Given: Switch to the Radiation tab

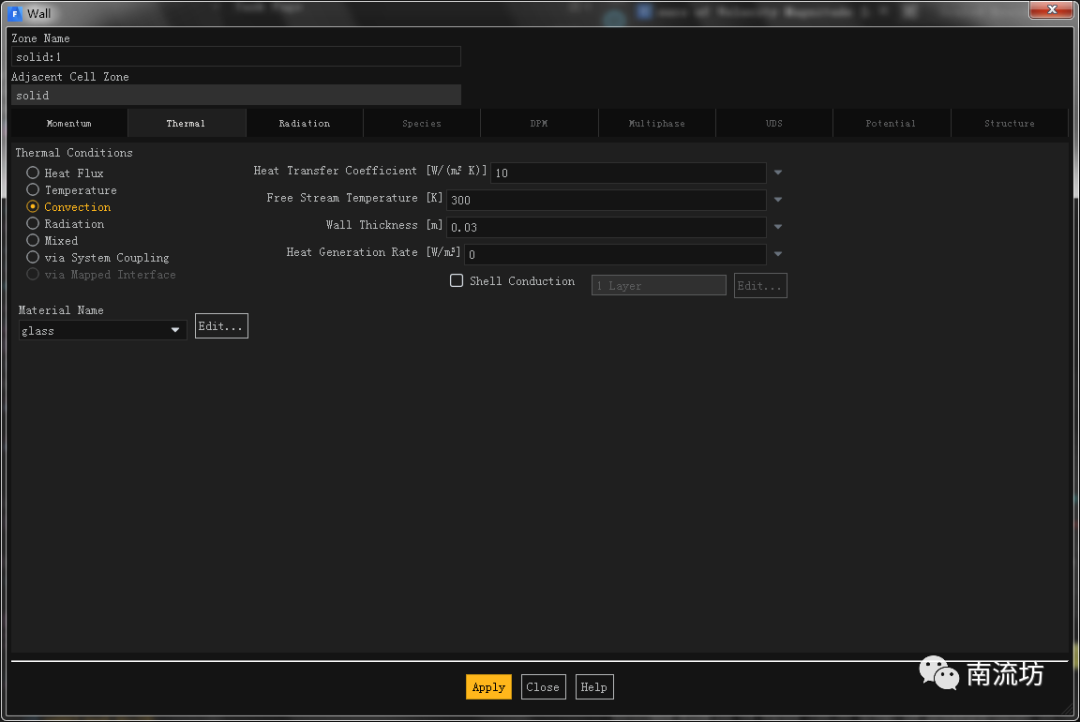Looking at the screenshot, I should click(x=304, y=123).
